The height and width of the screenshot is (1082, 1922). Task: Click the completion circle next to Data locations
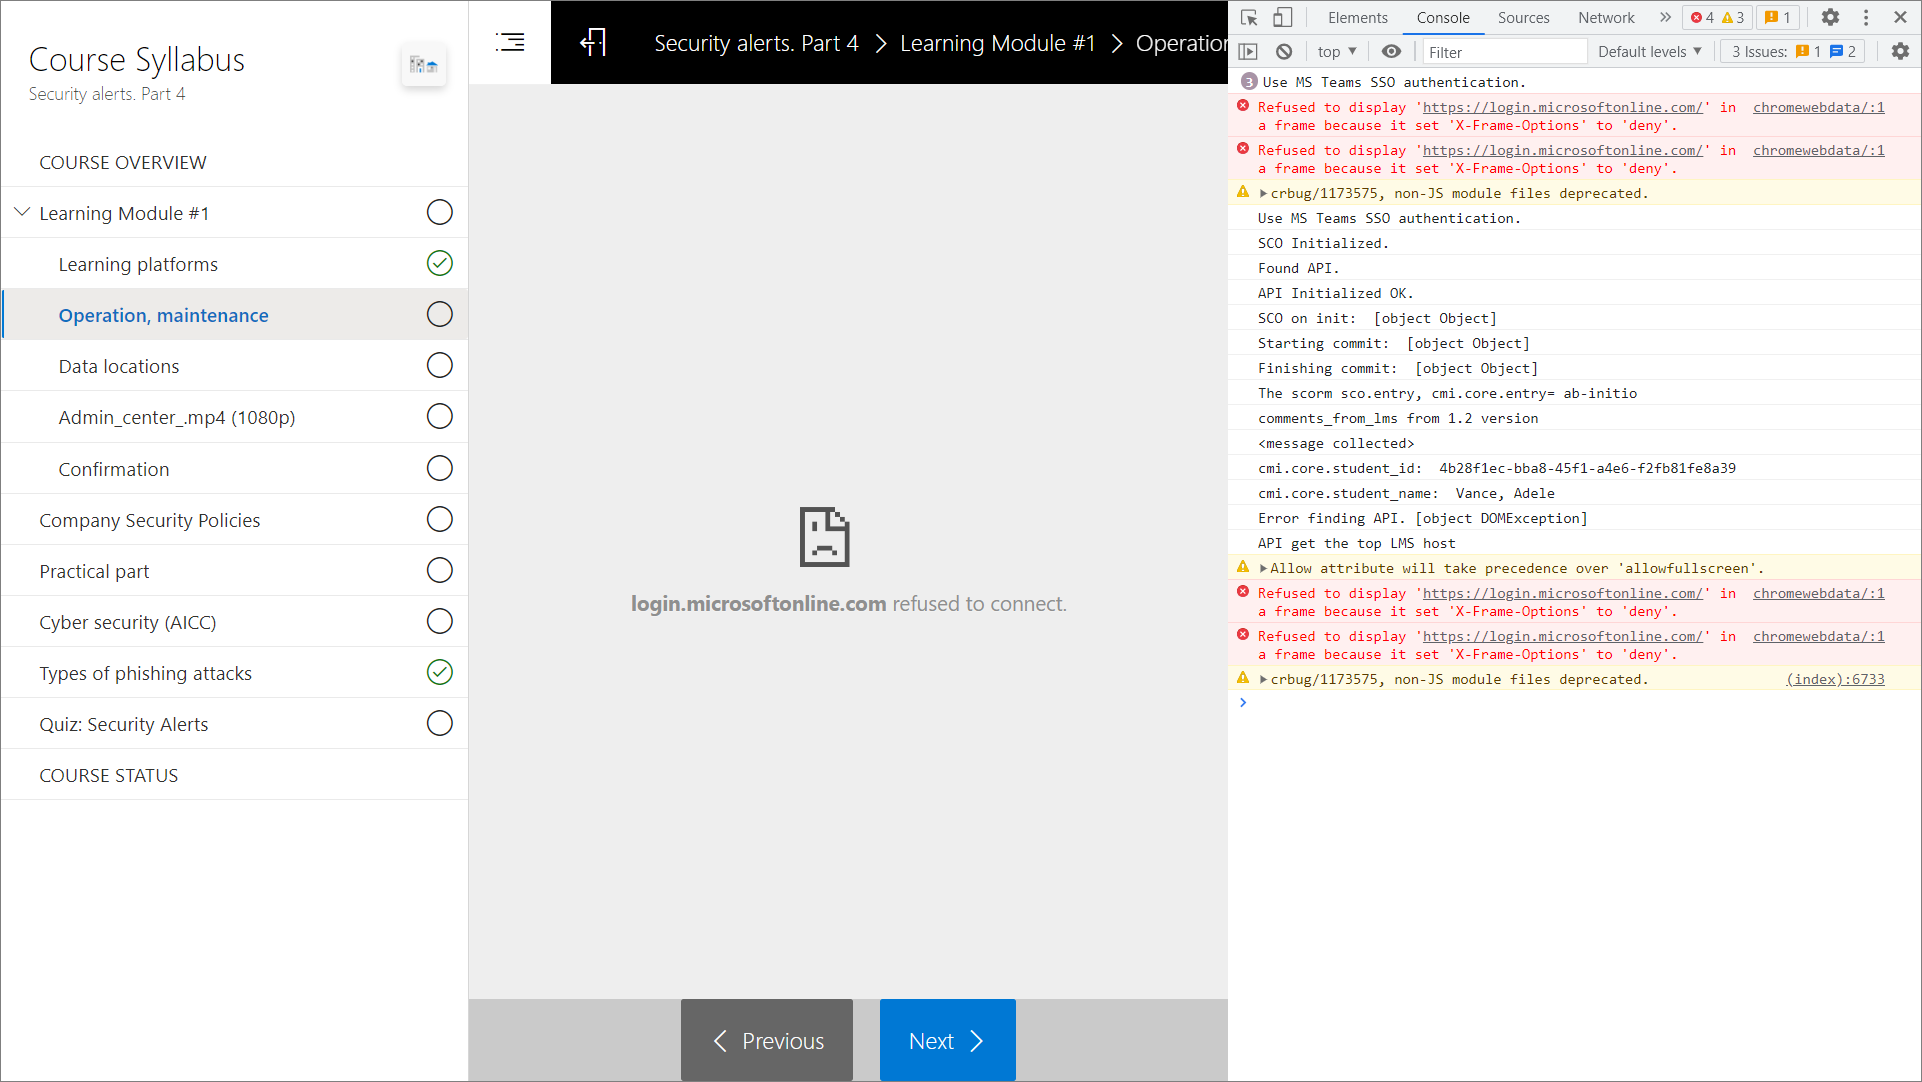[x=439, y=365]
